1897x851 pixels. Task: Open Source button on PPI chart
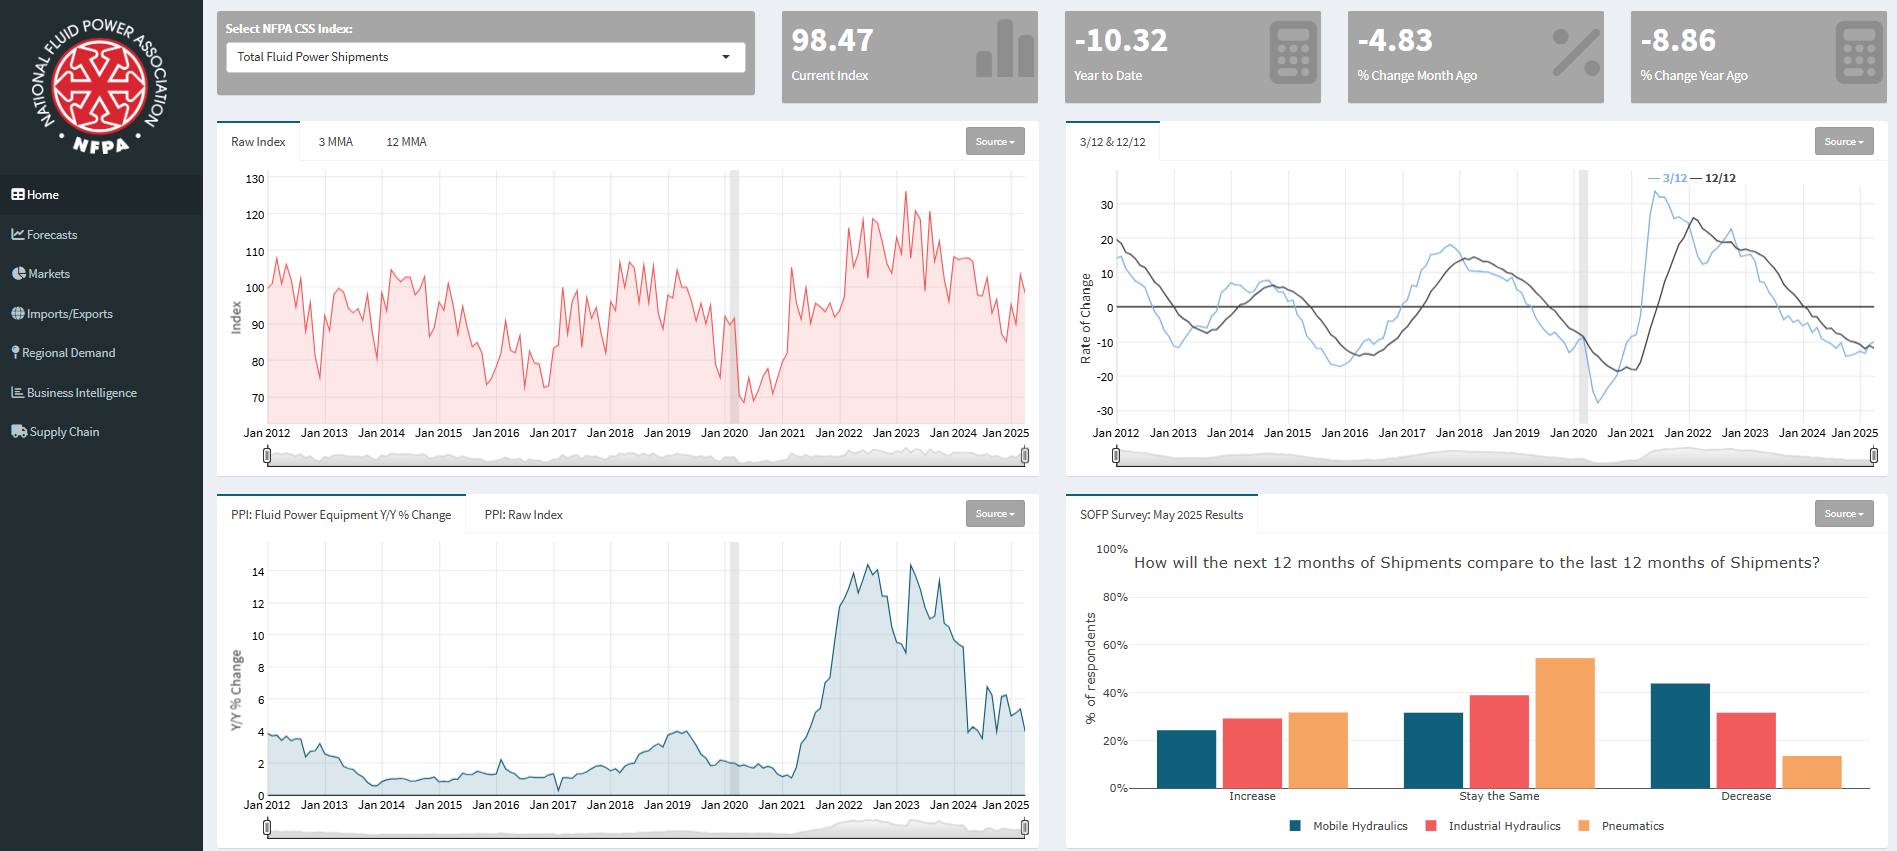pyautogui.click(x=995, y=514)
